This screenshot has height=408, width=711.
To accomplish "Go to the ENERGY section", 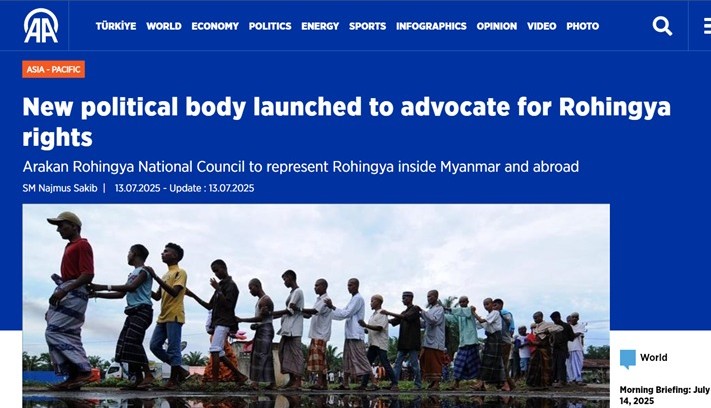I will point(320,26).
